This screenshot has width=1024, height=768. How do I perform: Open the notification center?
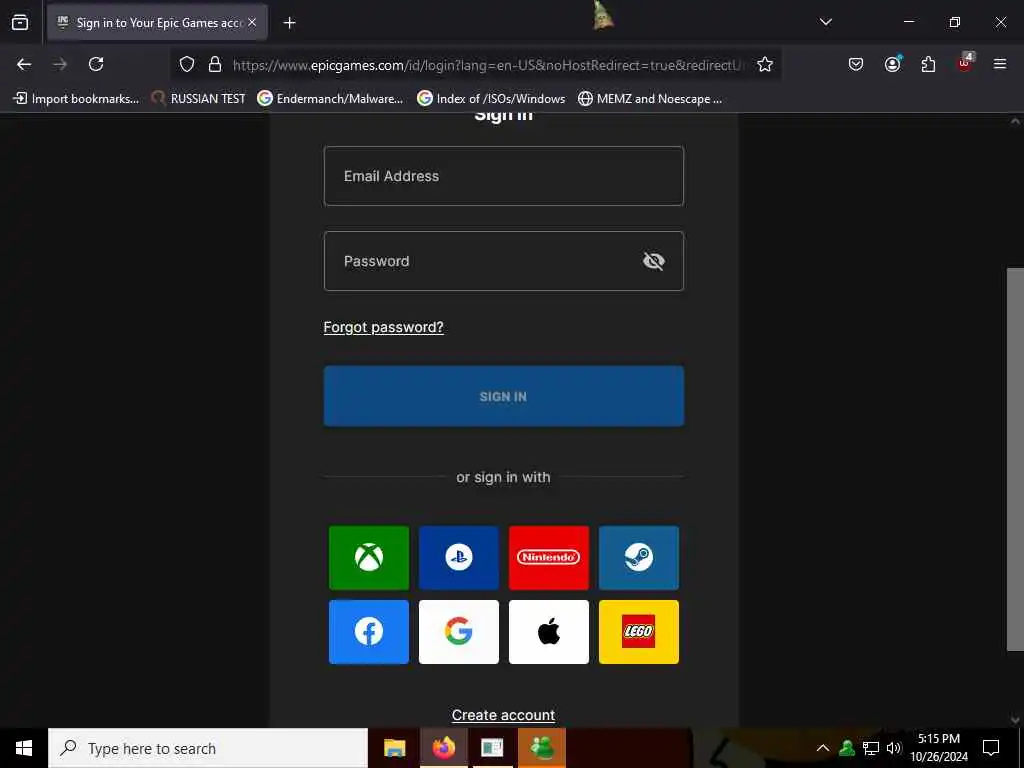point(991,748)
